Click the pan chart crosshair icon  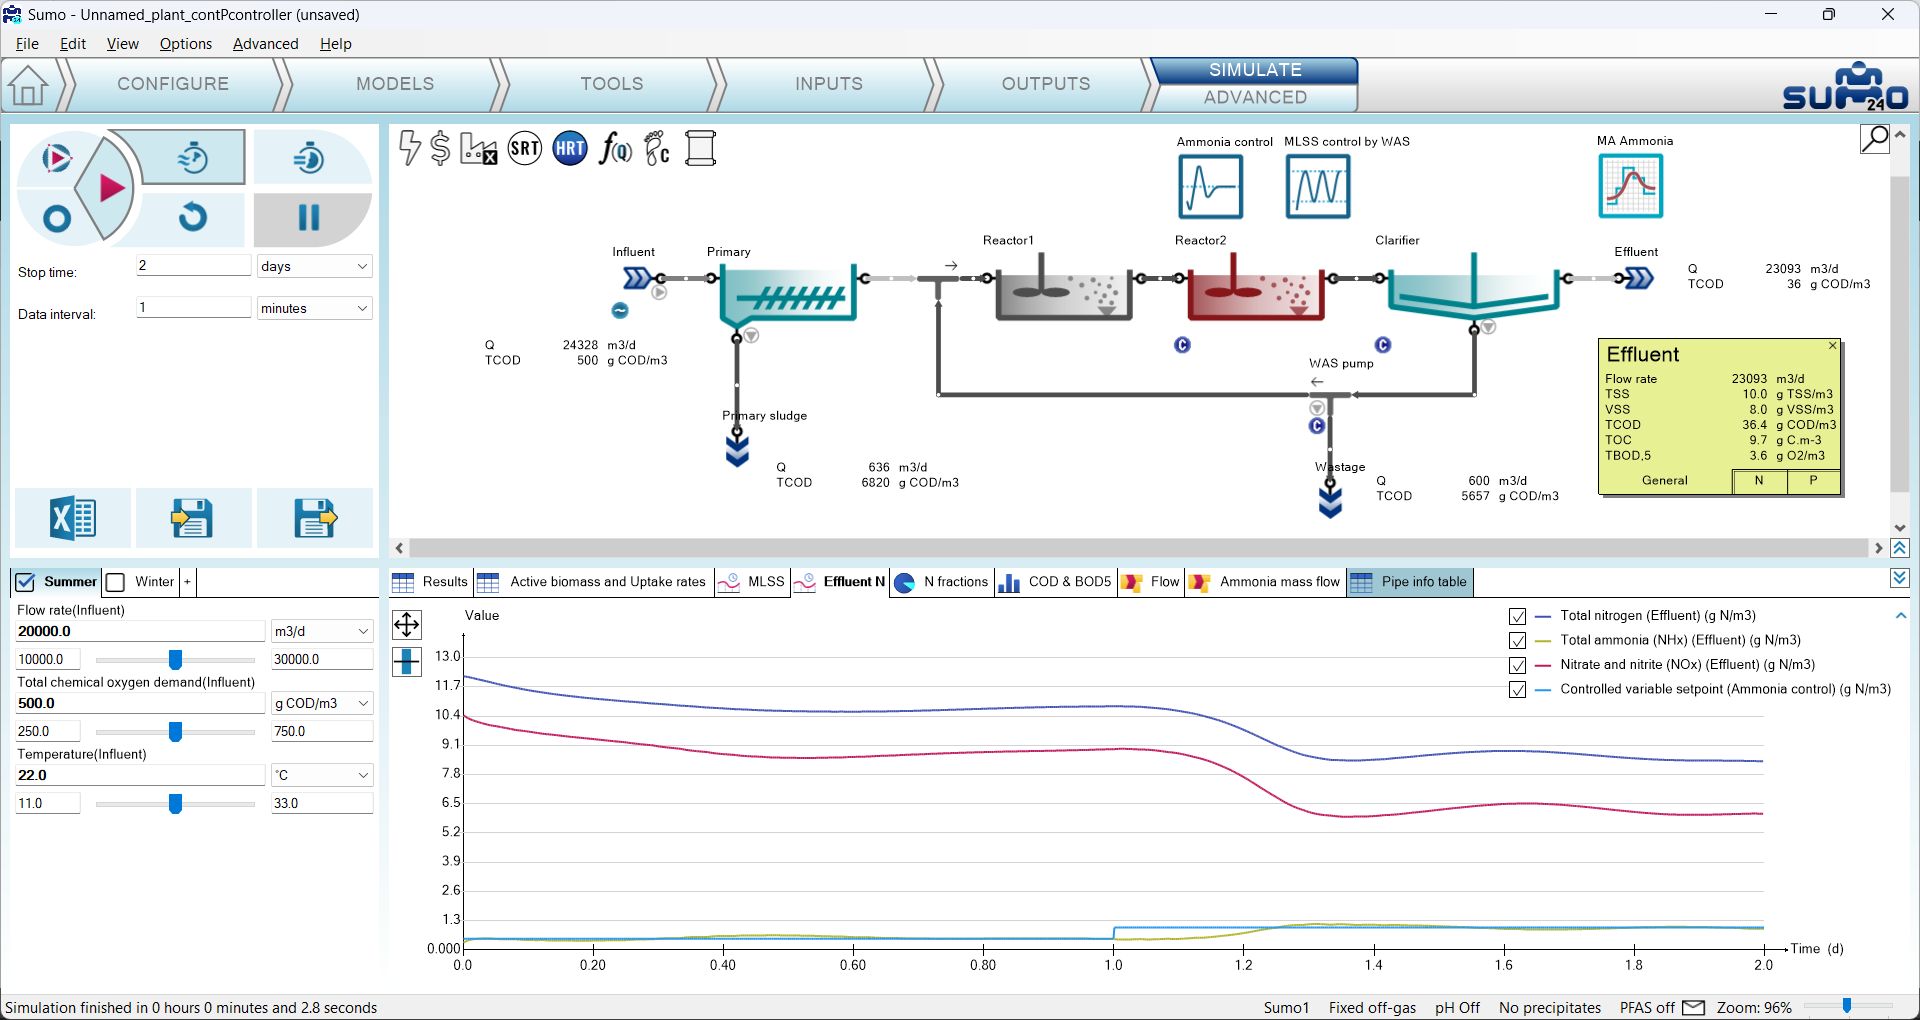(x=407, y=625)
